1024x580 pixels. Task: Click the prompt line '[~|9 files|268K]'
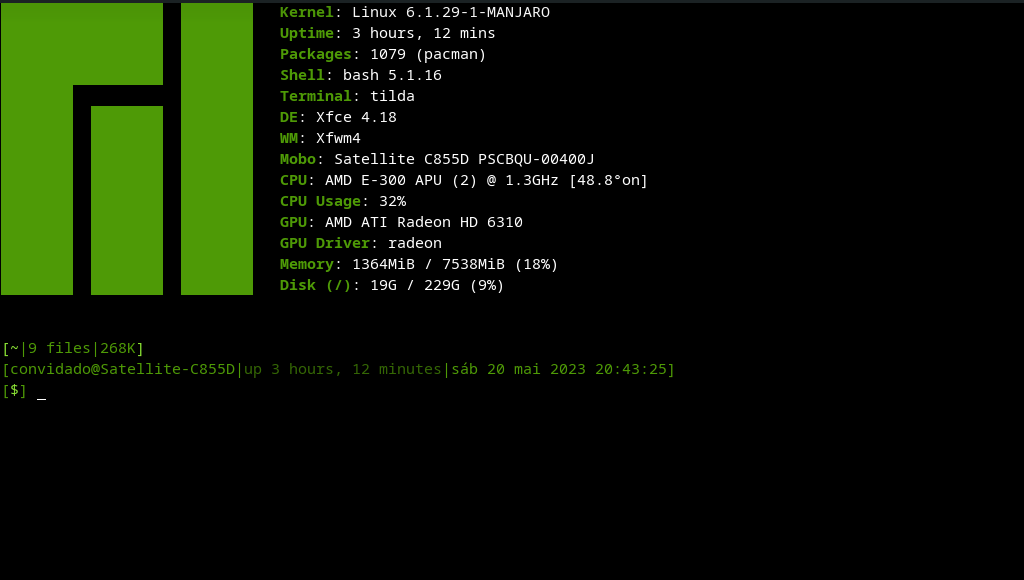pos(73,348)
